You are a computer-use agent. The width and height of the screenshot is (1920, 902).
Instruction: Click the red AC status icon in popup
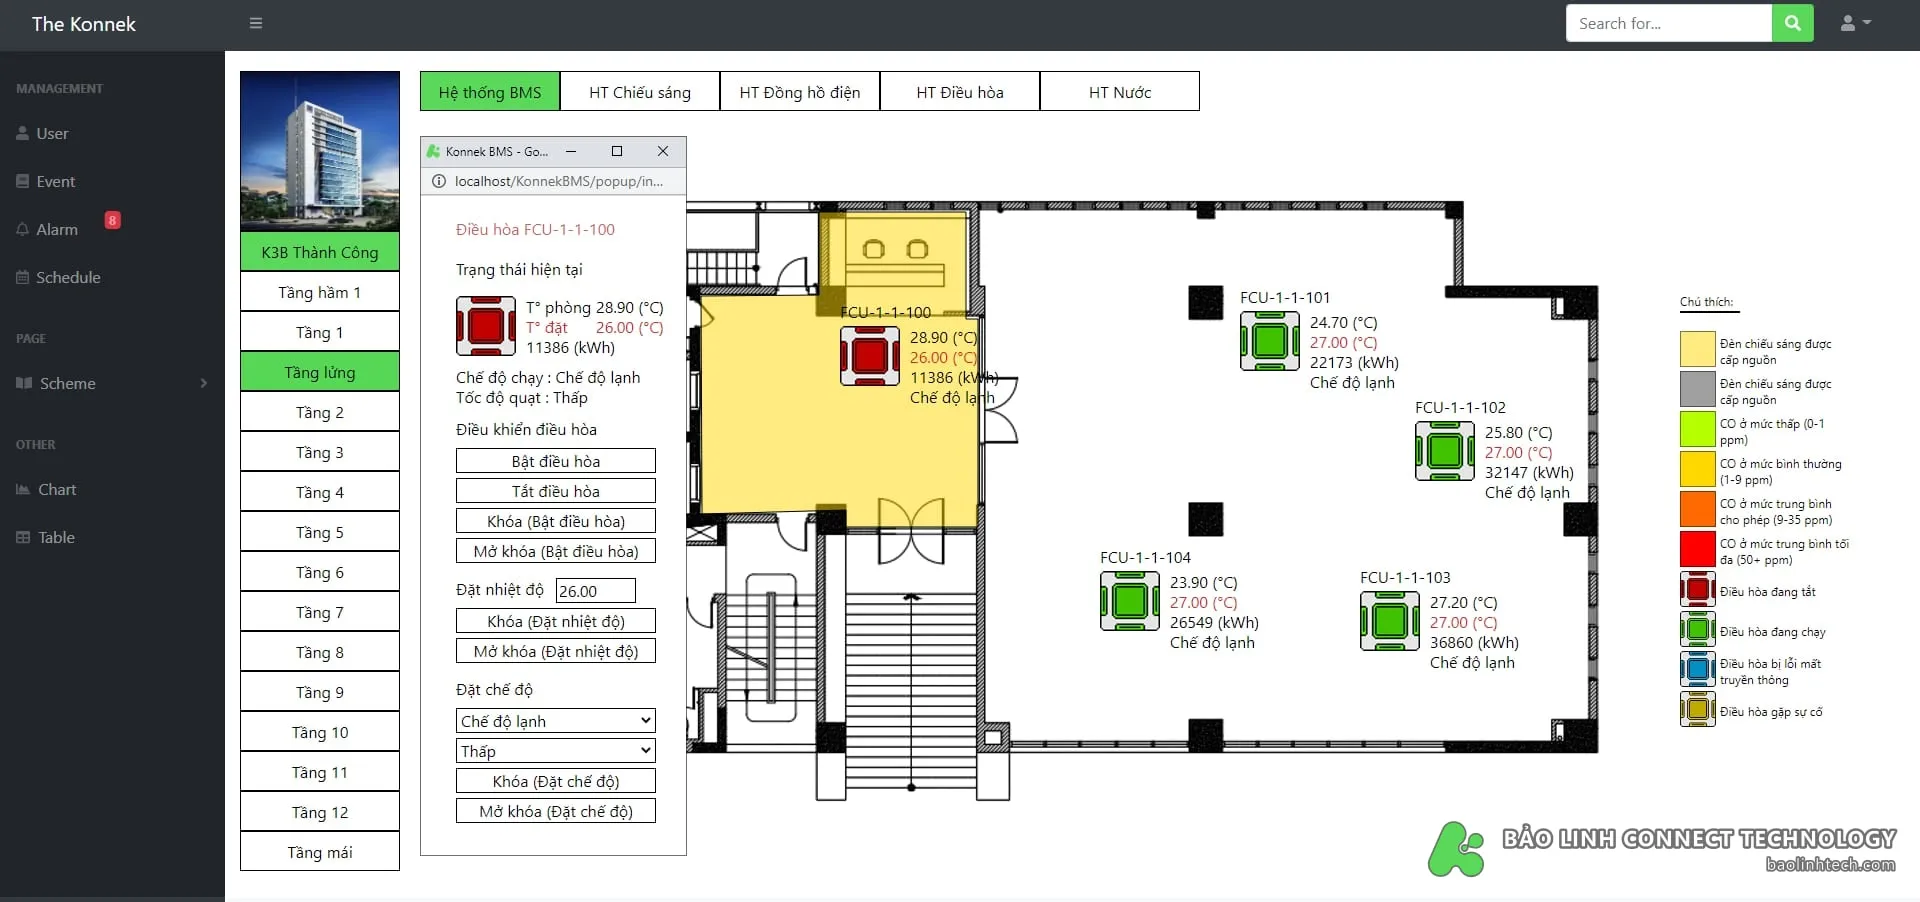pos(486,326)
